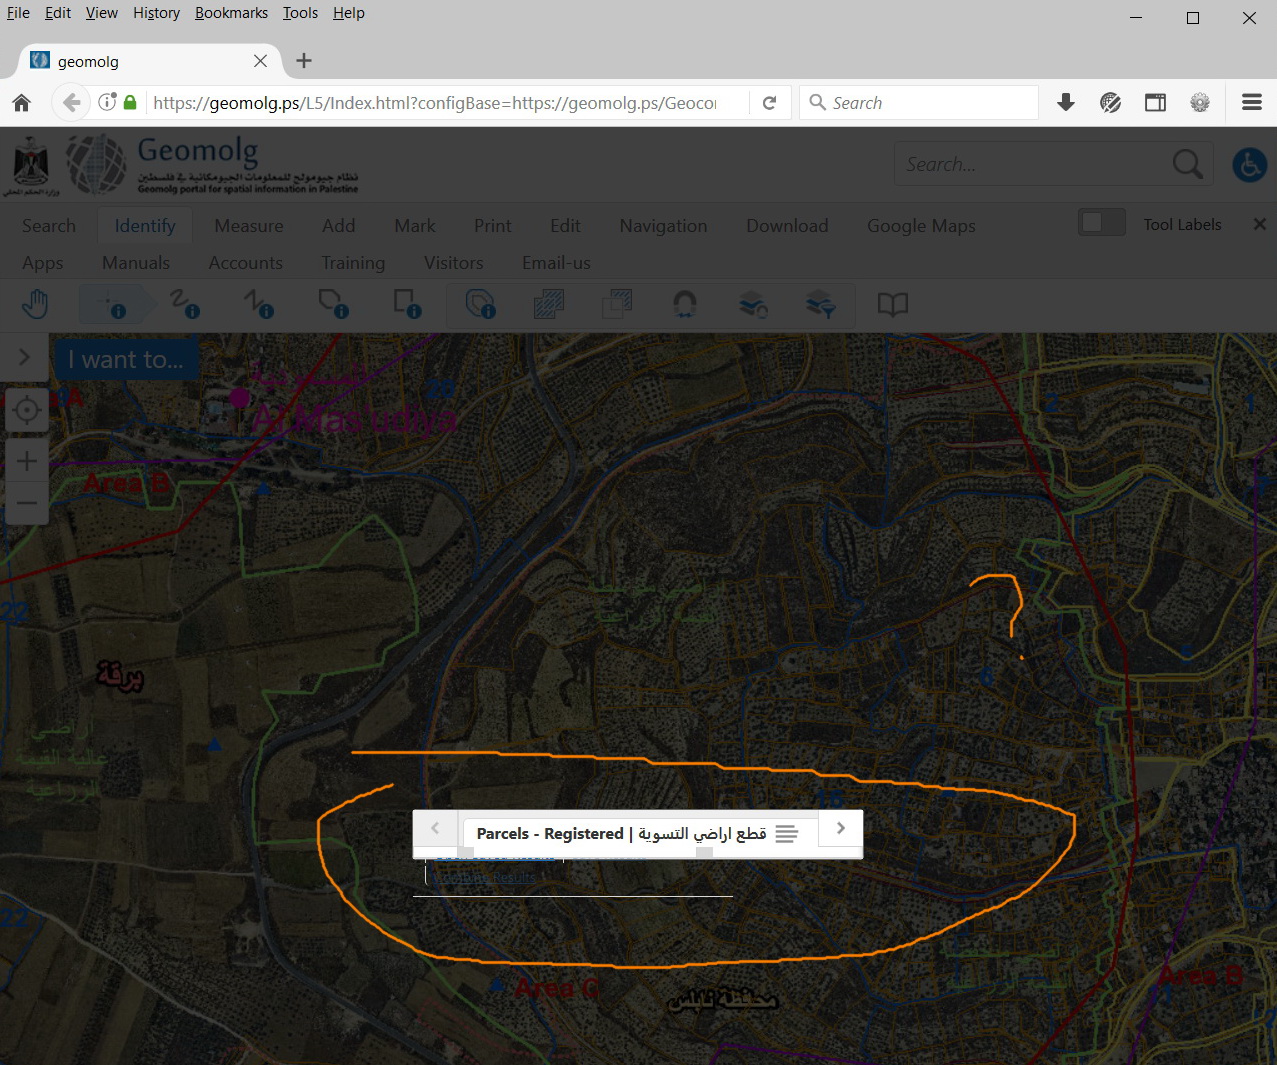
Task: Click the no-script extension icon
Action: (x=1110, y=102)
